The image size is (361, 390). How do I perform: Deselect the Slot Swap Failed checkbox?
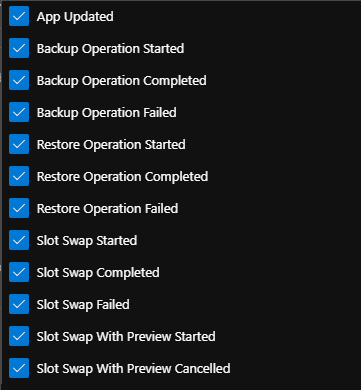(x=19, y=304)
